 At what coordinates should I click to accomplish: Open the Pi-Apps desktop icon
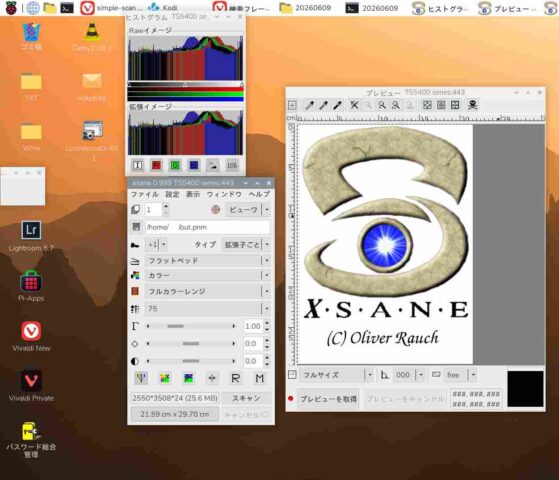pyautogui.click(x=31, y=286)
